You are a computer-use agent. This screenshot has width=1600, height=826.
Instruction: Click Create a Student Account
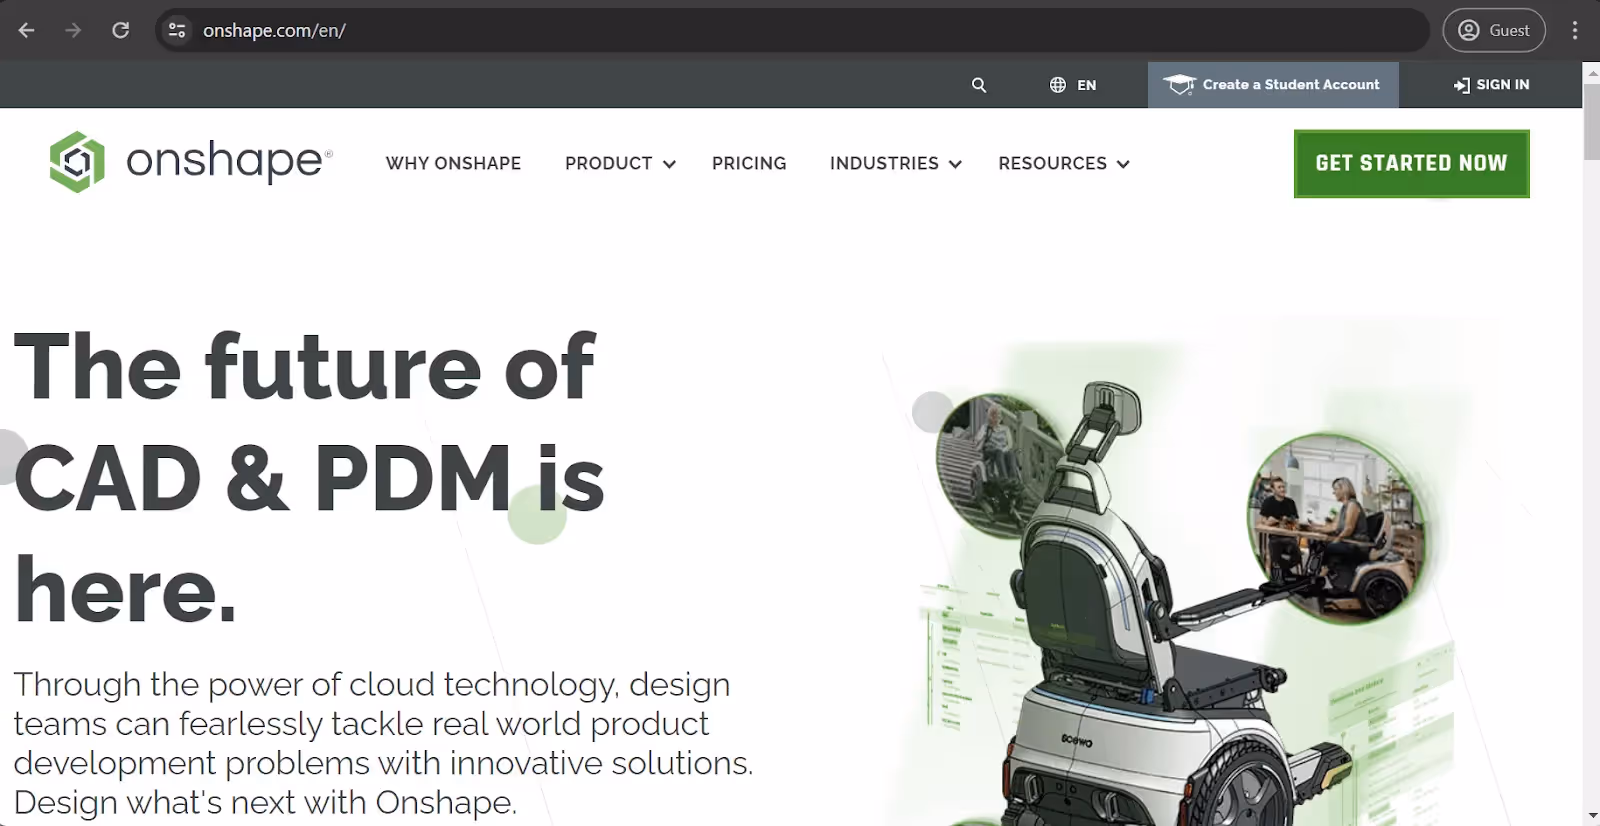pyautogui.click(x=1273, y=85)
